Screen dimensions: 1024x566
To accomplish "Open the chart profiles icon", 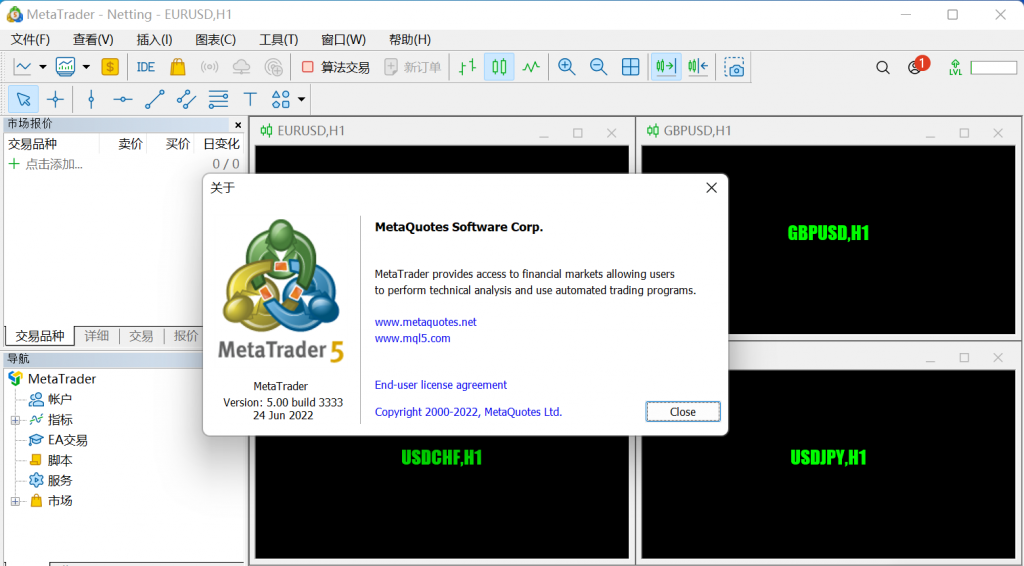I will click(65, 67).
